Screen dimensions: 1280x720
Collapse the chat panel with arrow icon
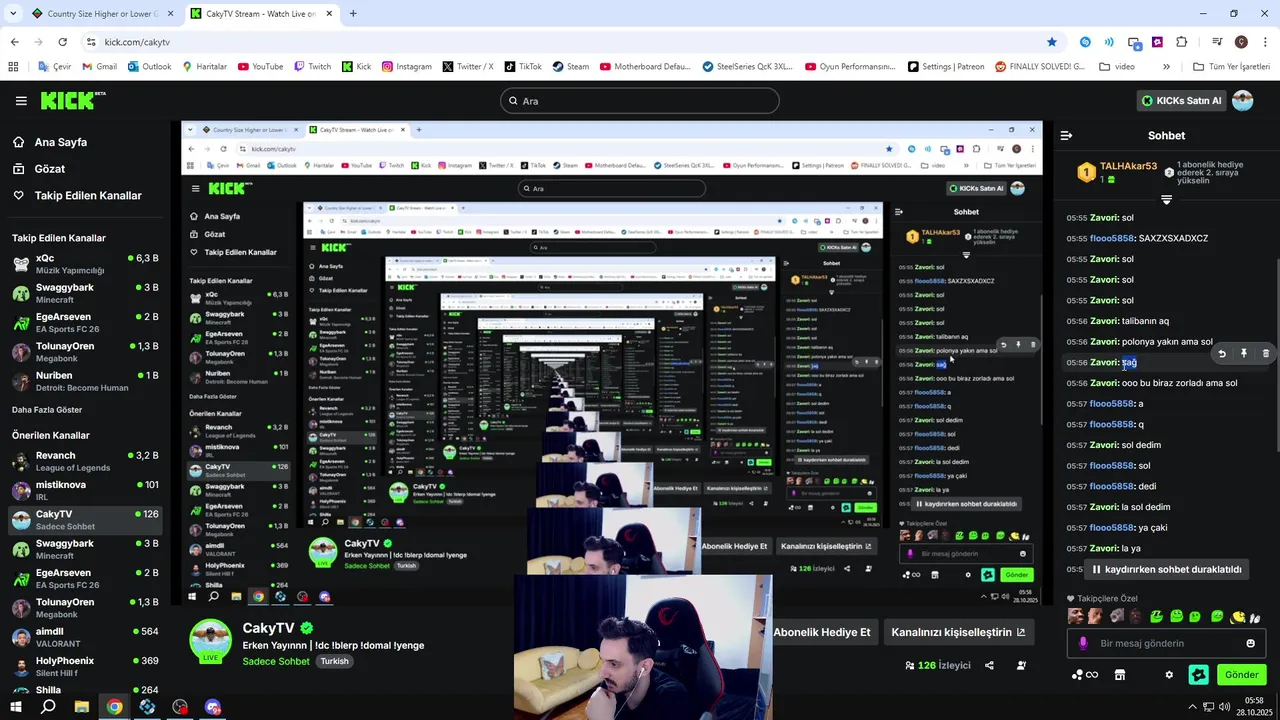(1066, 135)
